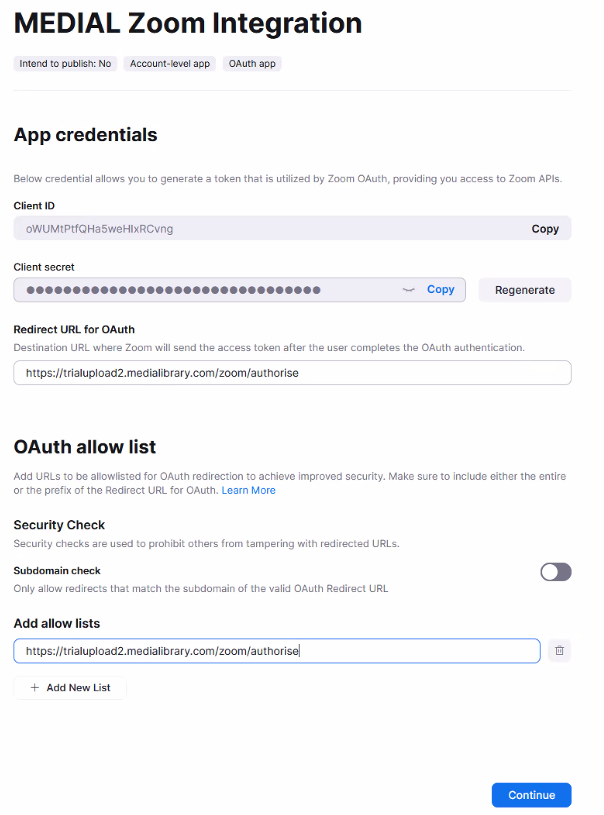Focus the Redirect URL for OAuth field

(292, 373)
